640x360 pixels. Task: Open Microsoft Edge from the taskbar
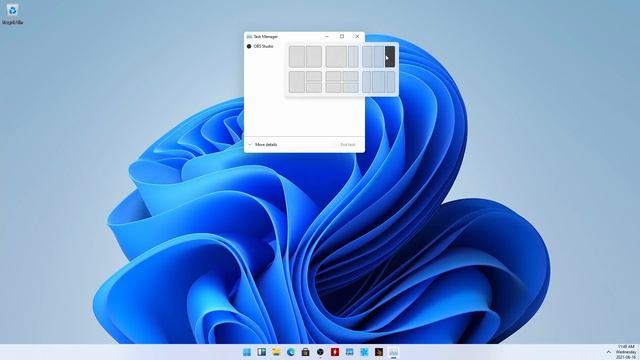pos(291,352)
